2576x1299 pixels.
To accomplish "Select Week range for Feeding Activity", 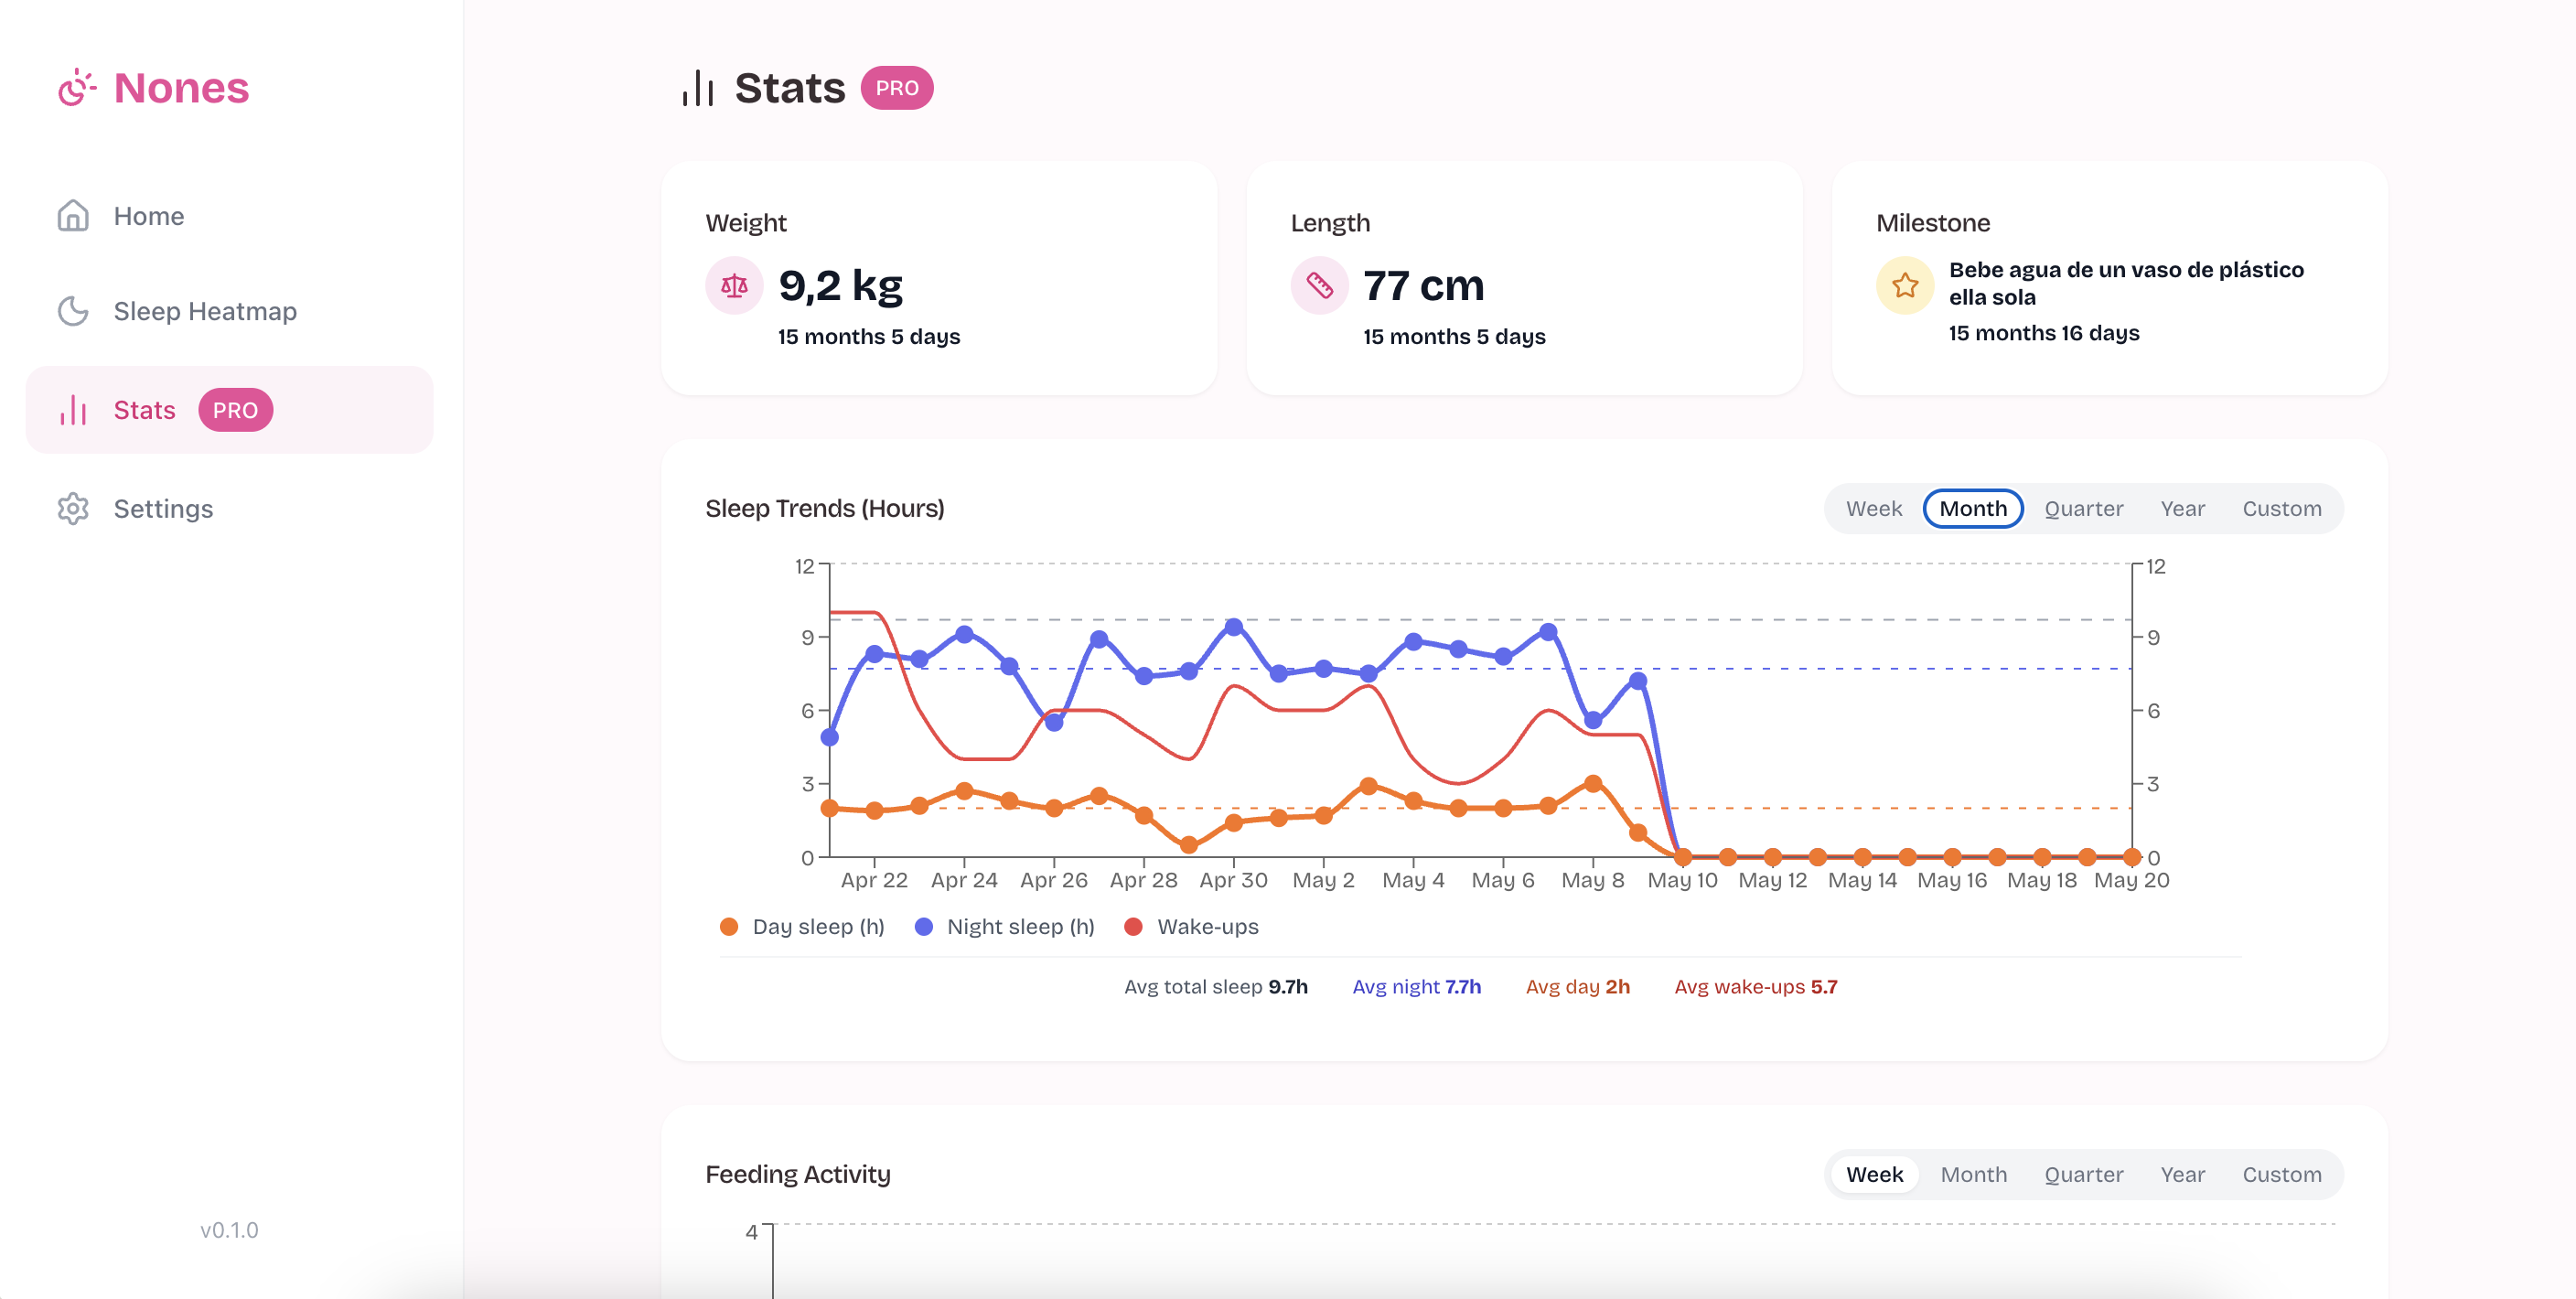I will point(1873,1175).
